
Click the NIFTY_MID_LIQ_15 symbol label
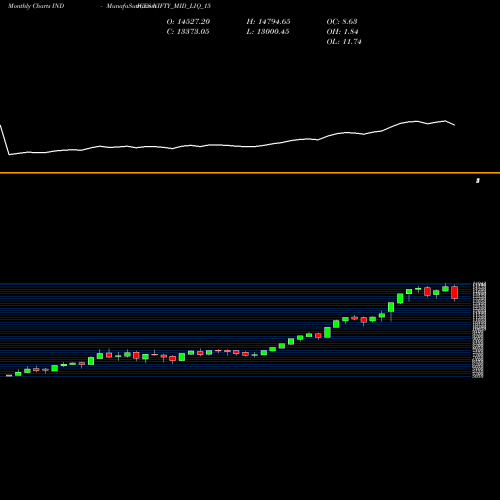[183, 6]
